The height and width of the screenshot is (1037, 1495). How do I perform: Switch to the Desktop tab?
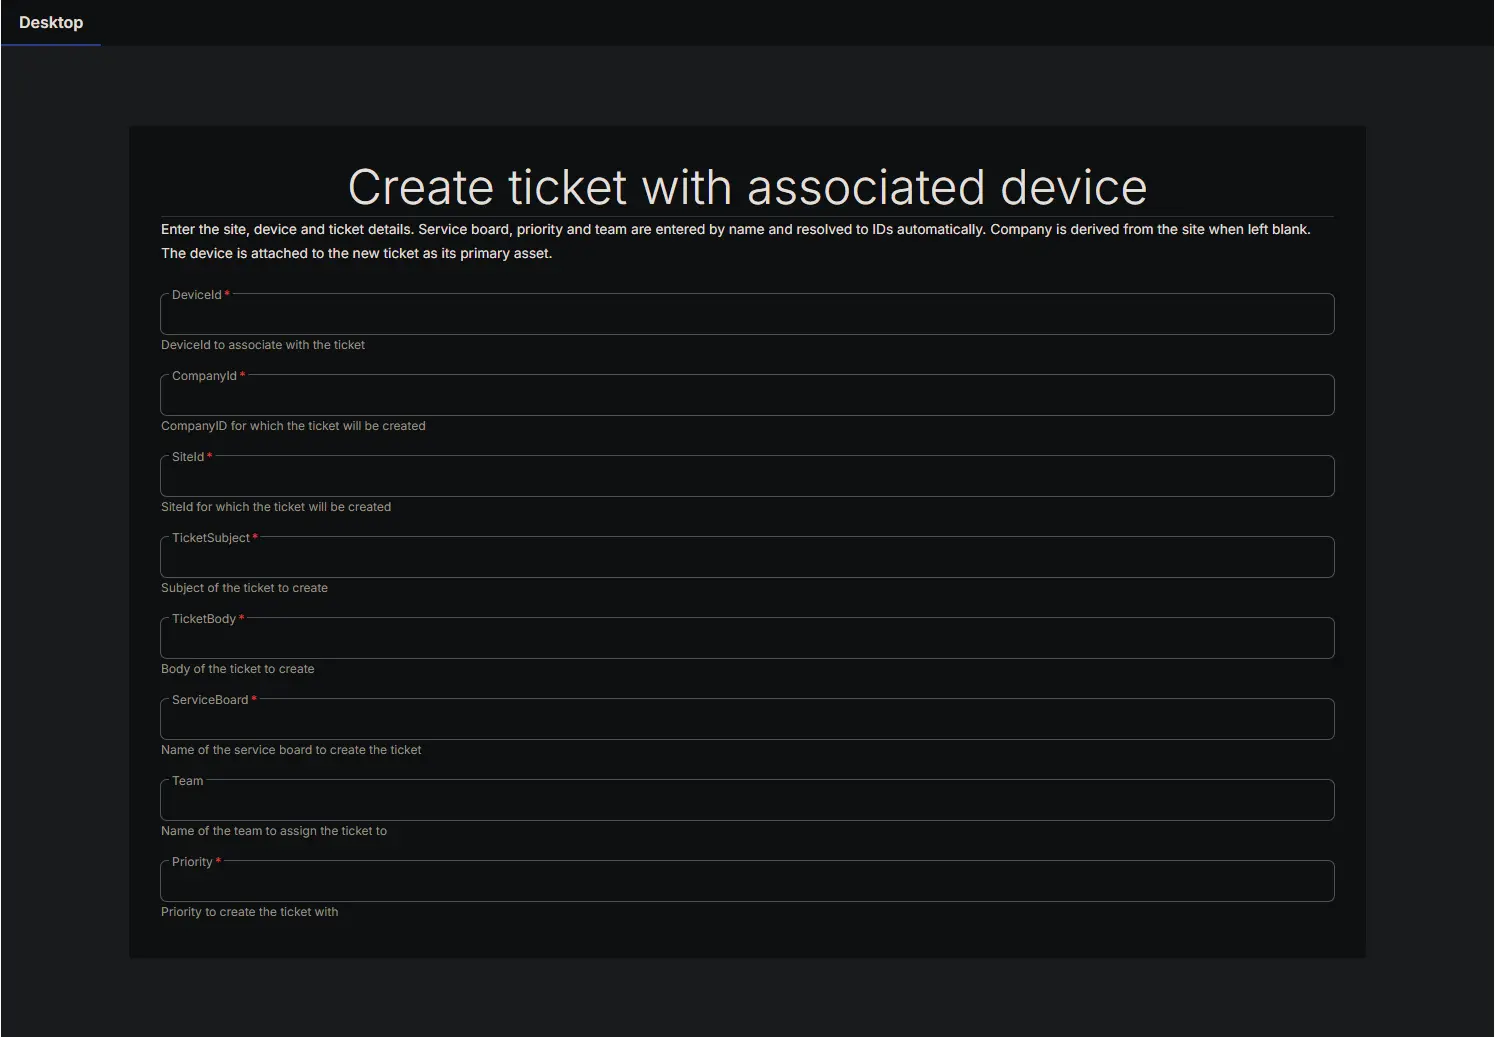point(51,22)
